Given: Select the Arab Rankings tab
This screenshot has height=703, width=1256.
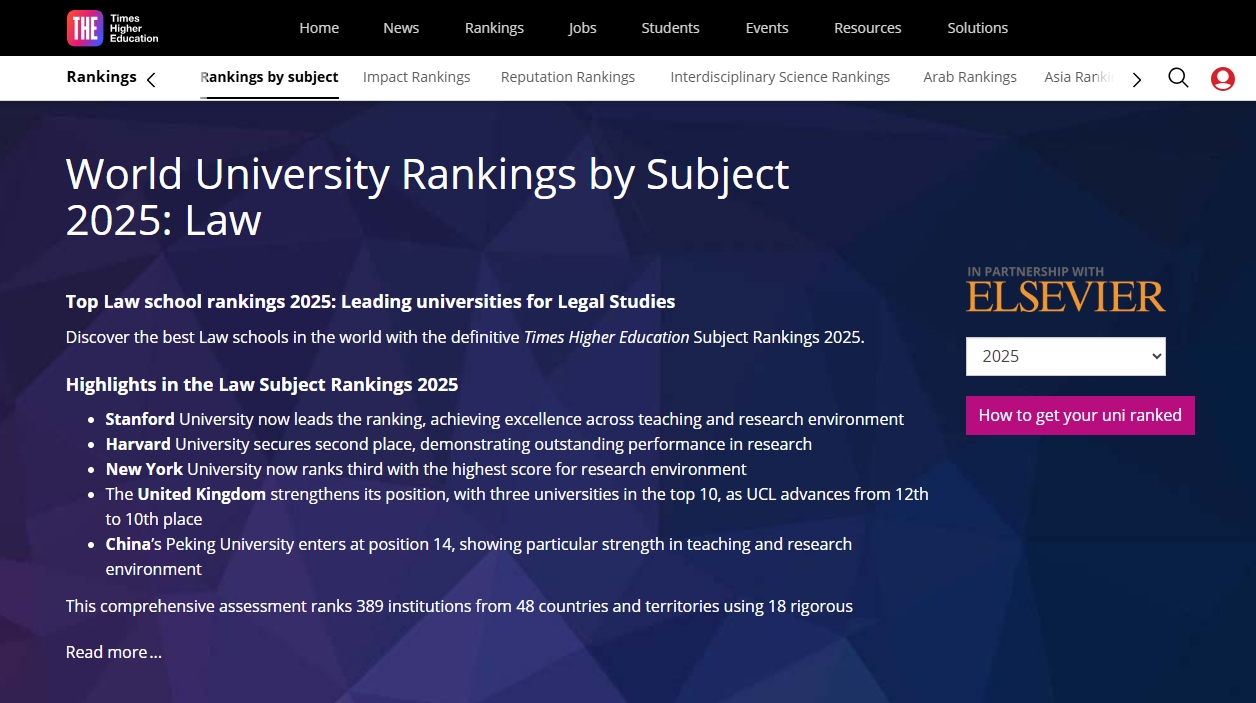Looking at the screenshot, I should click(x=969, y=77).
